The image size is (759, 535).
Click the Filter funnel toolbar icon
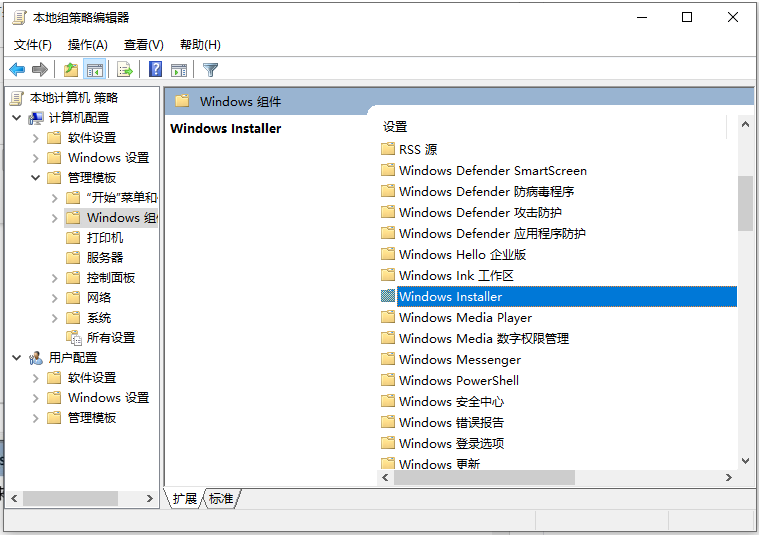coord(210,70)
